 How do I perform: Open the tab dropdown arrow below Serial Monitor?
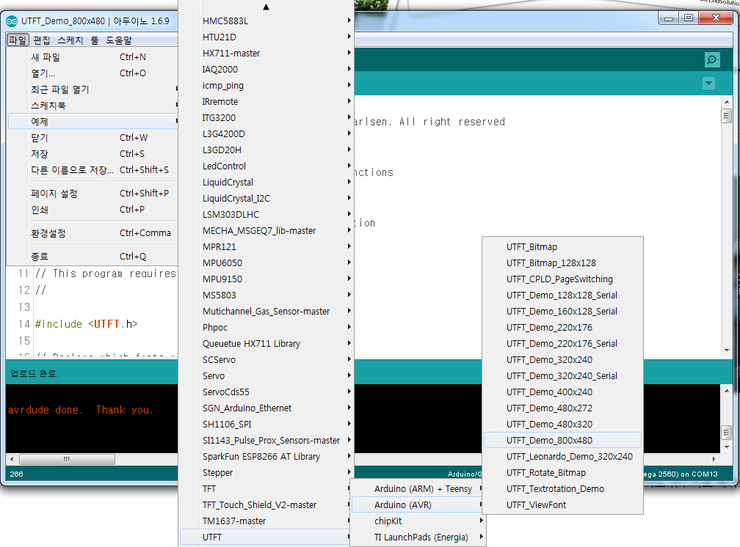click(708, 84)
